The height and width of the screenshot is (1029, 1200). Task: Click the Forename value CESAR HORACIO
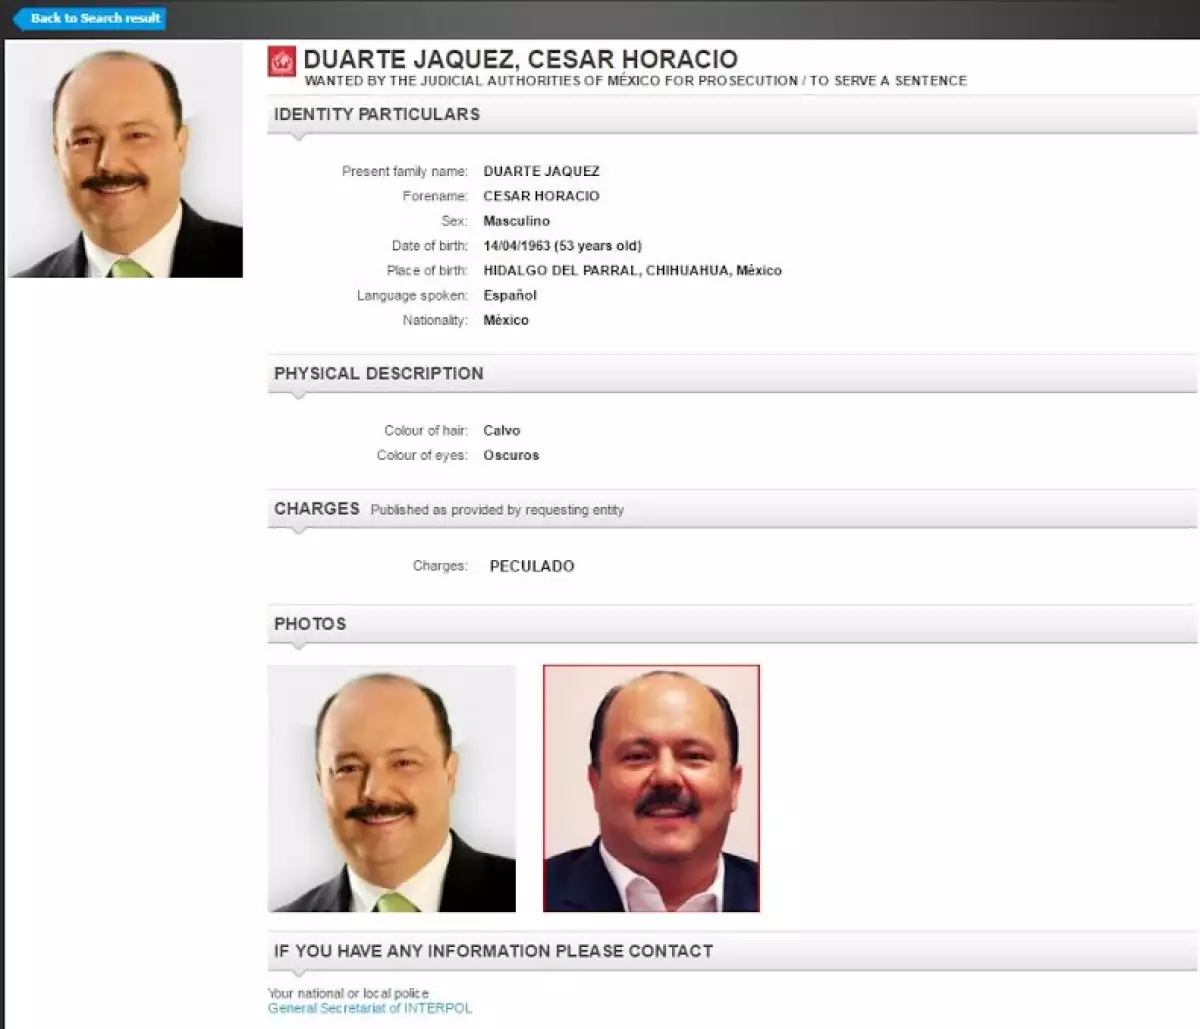point(541,196)
